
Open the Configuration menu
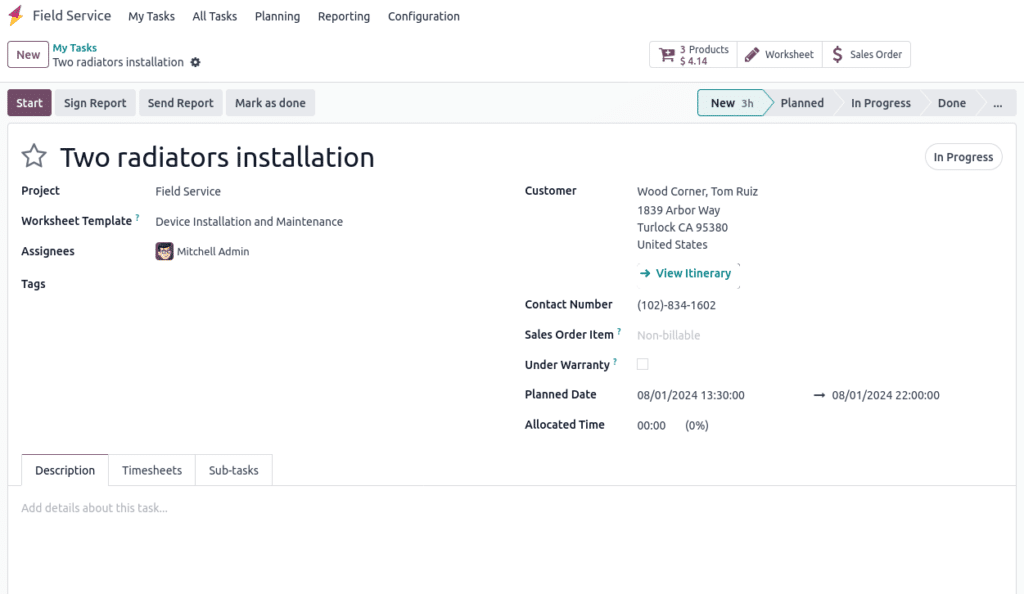[424, 16]
